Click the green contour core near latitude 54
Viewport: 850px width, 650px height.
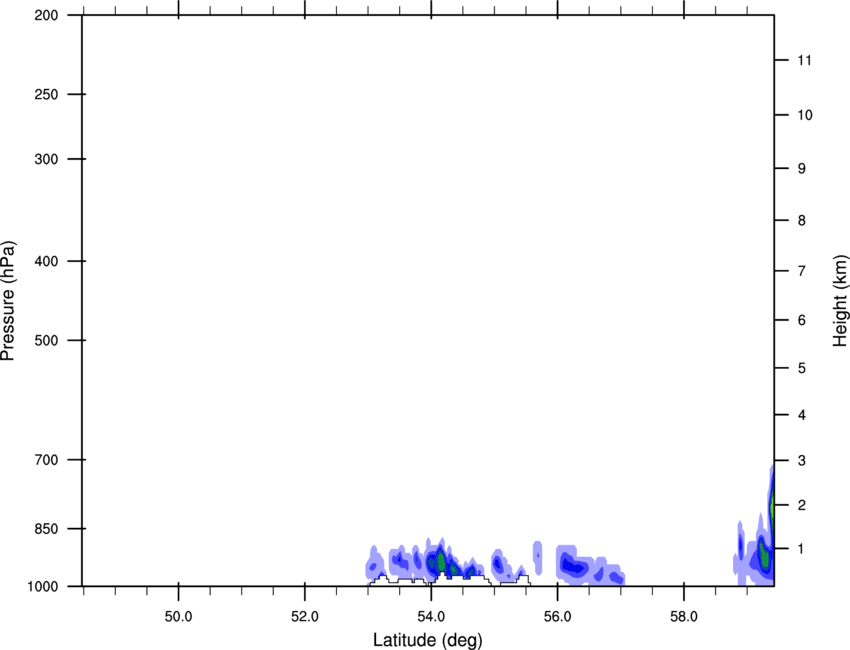pyautogui.click(x=440, y=561)
